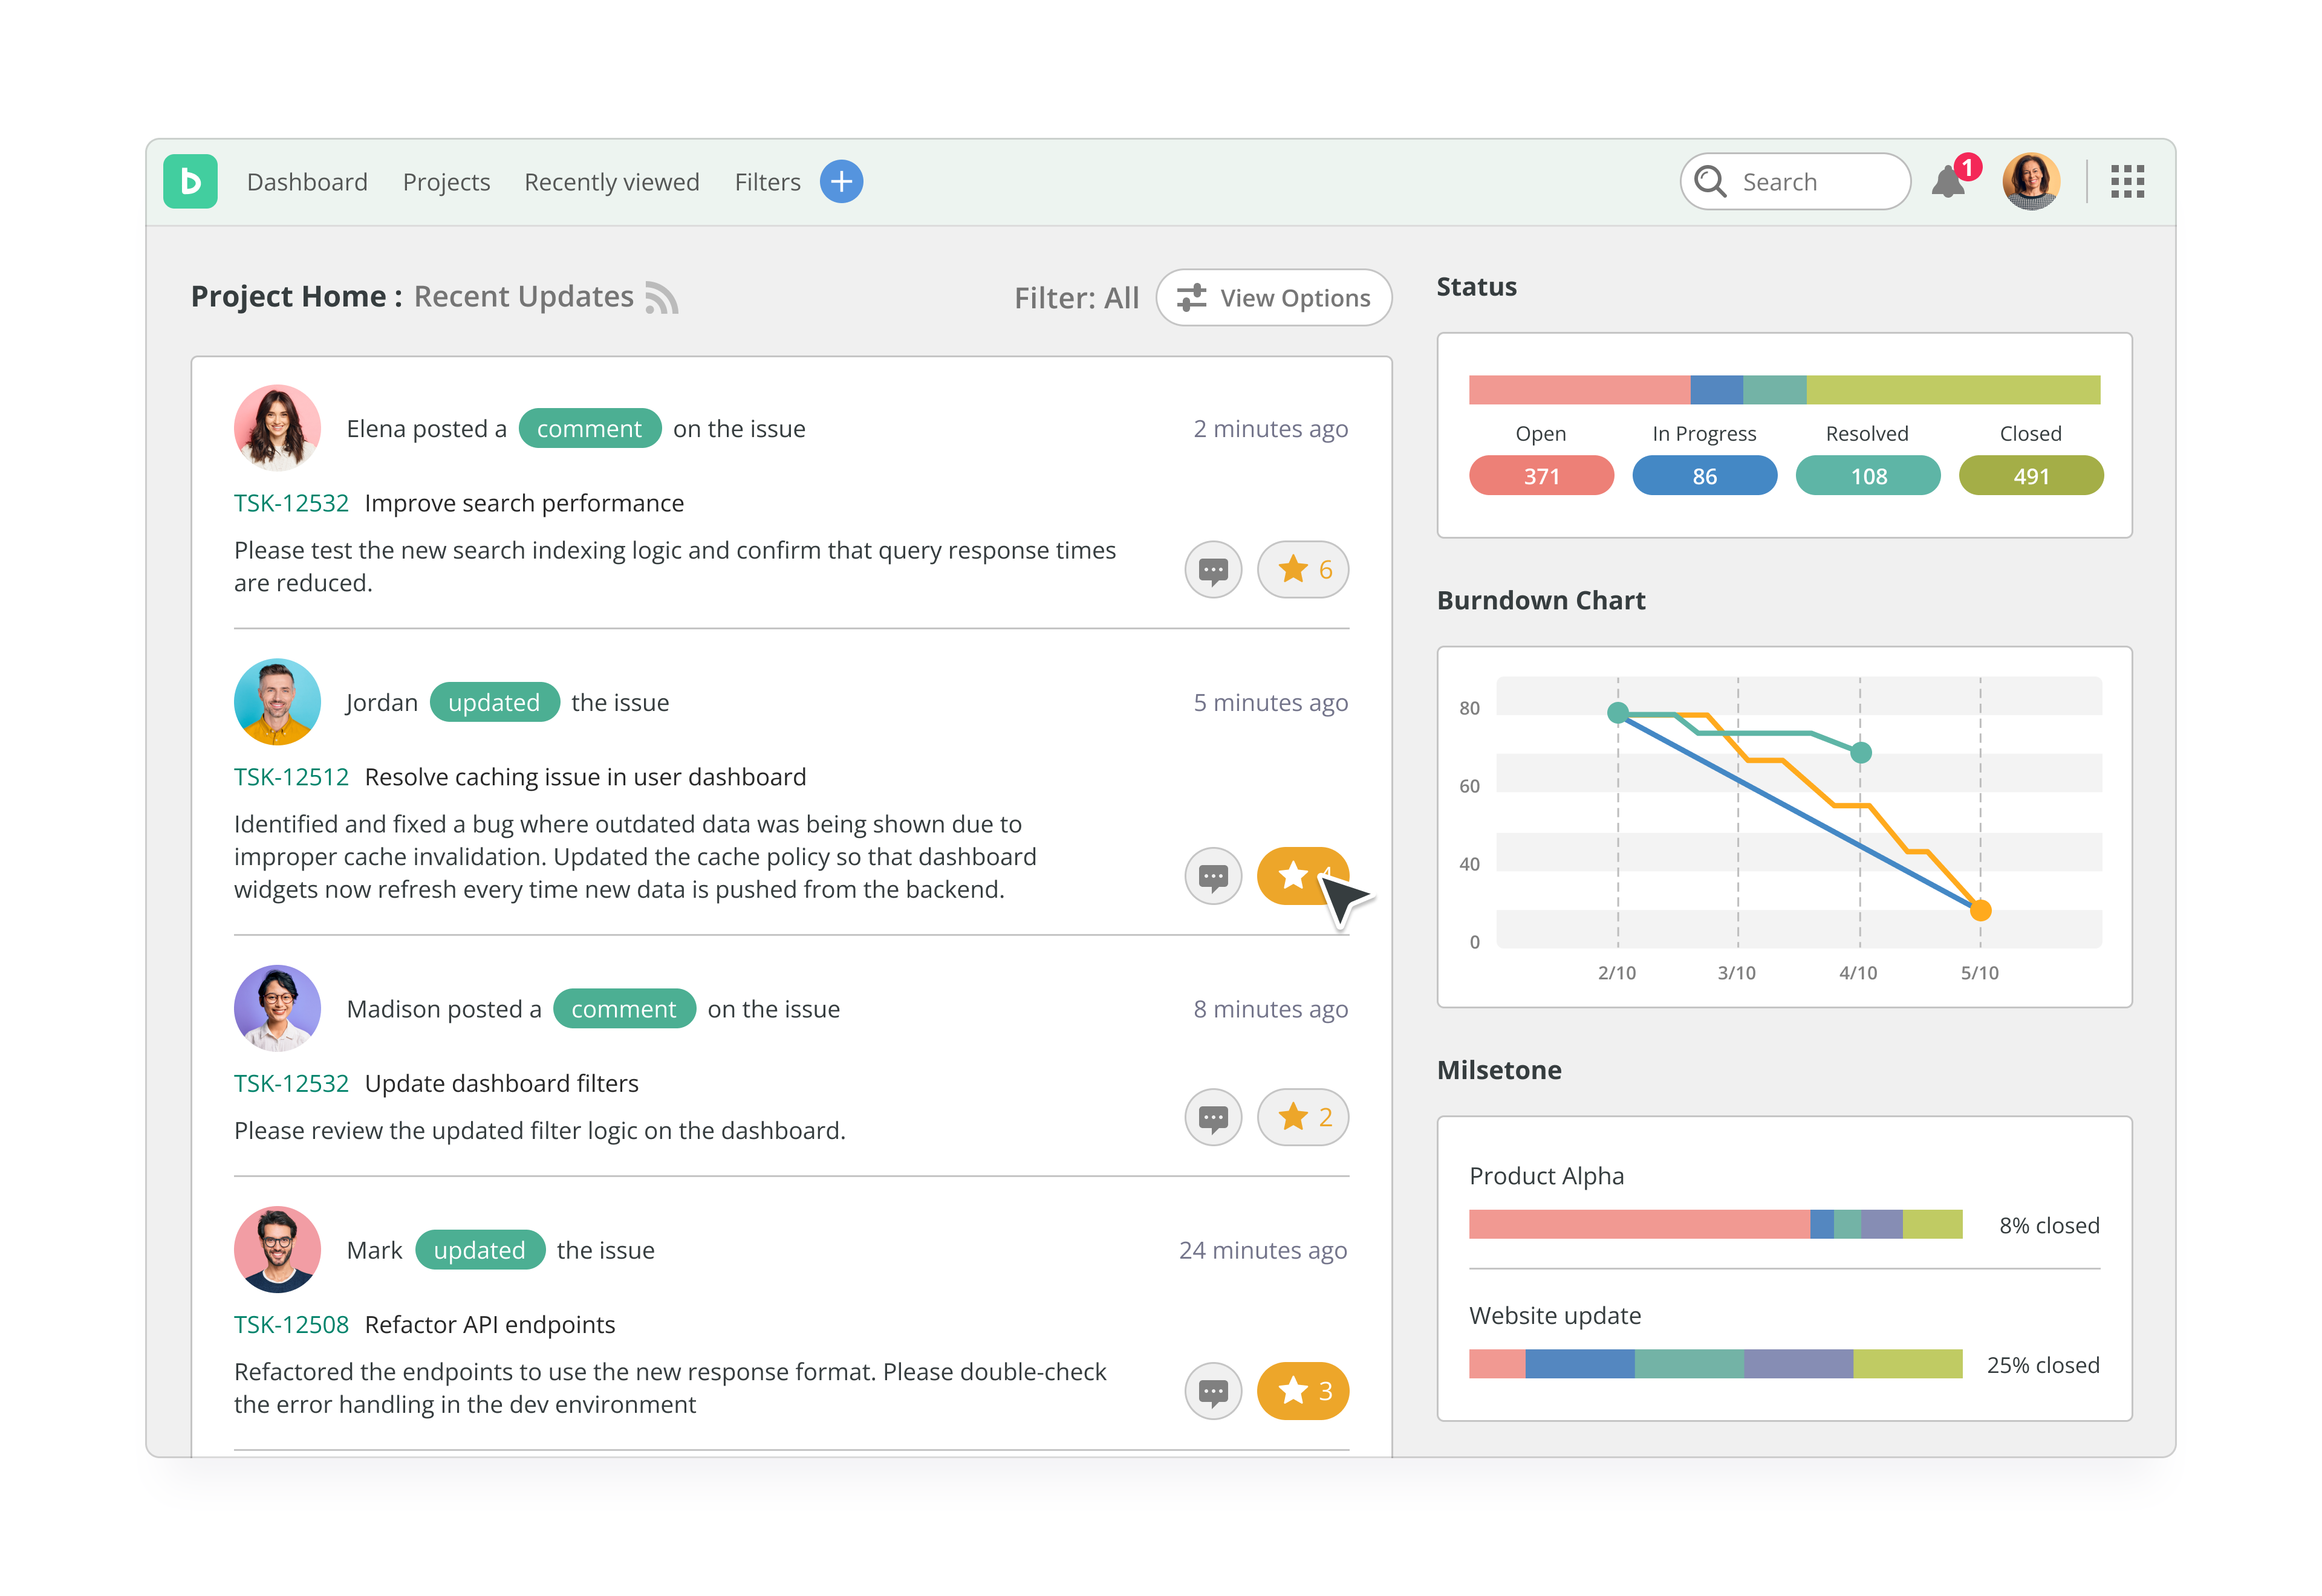Open the Recently viewed menu item
This screenshot has height=1596, width=2322.
point(611,182)
